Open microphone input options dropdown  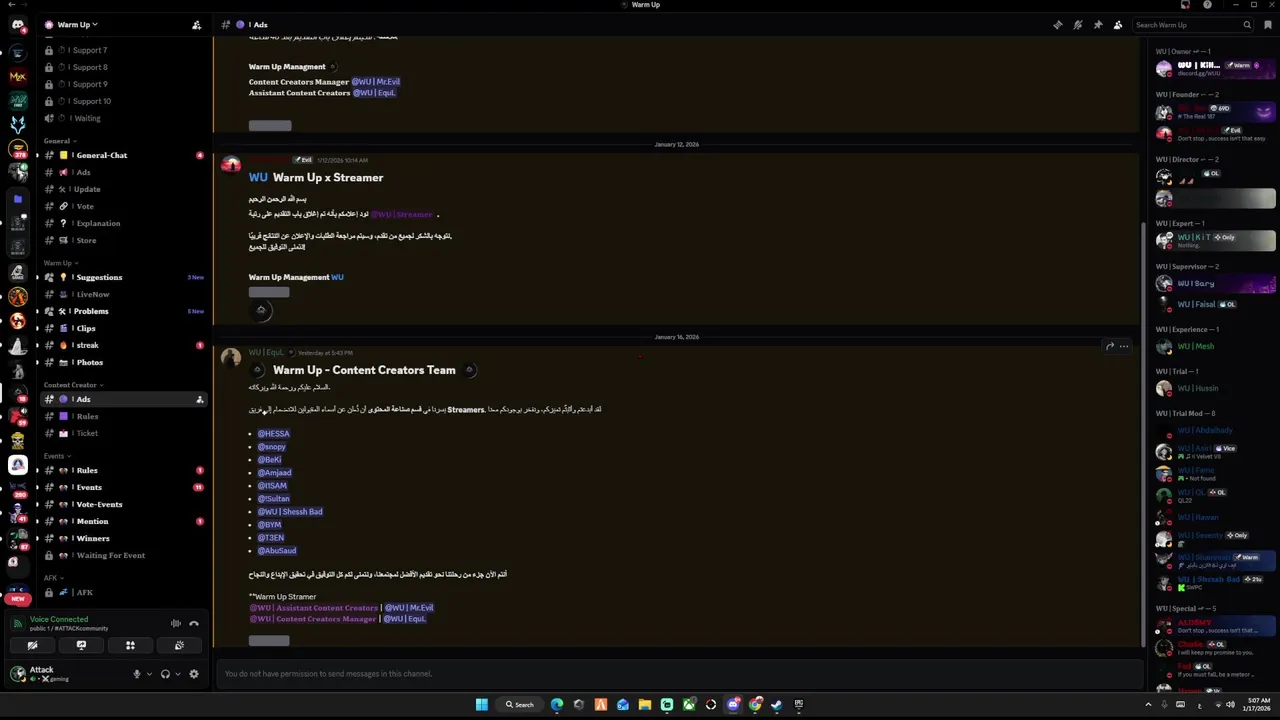pos(149,674)
